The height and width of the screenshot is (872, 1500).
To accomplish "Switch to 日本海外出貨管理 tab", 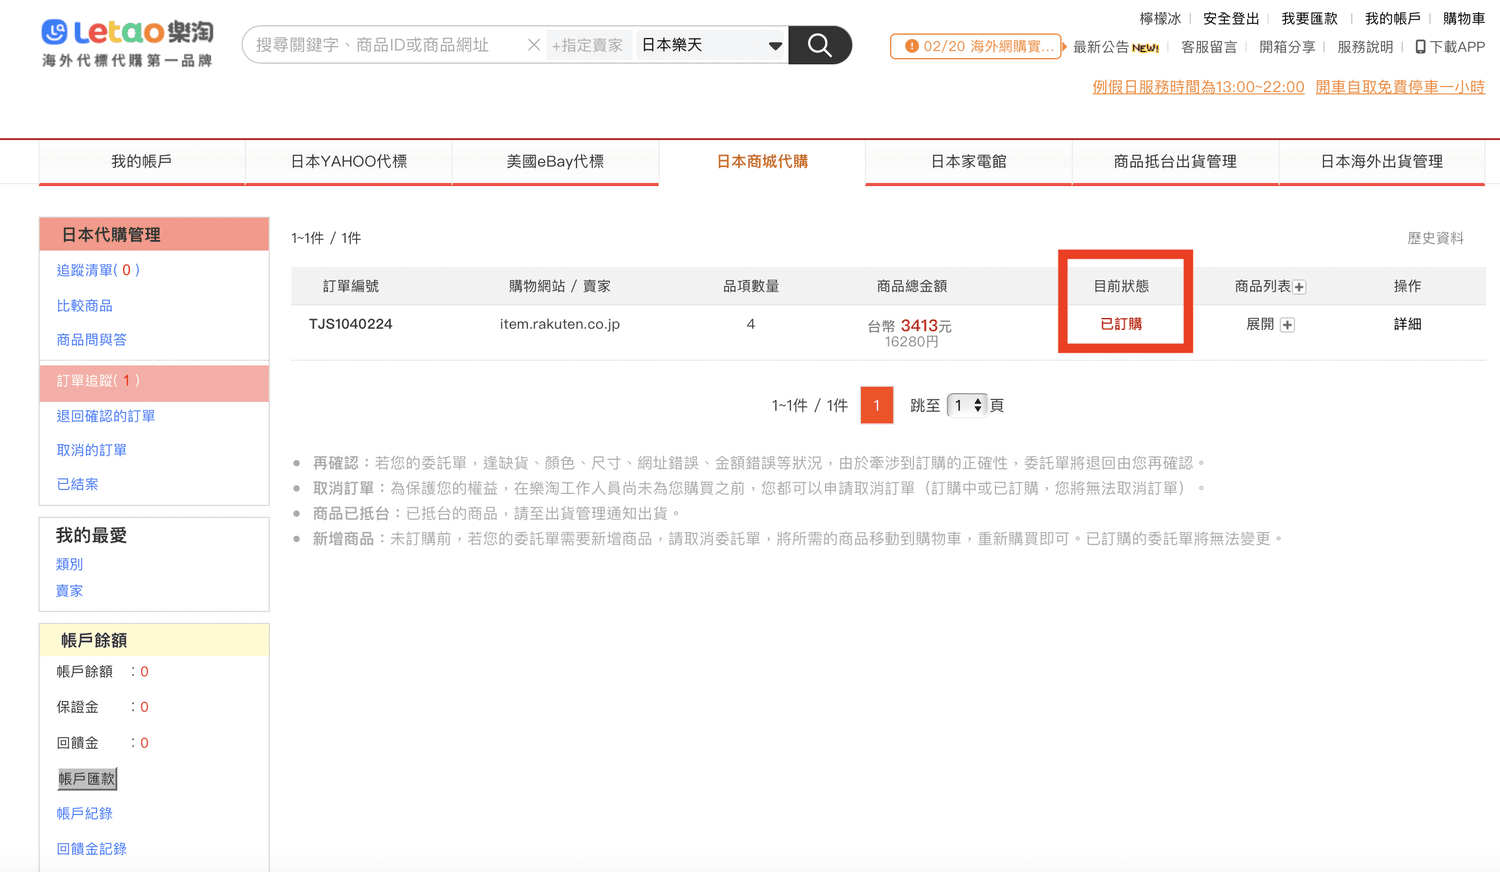I will (1382, 161).
